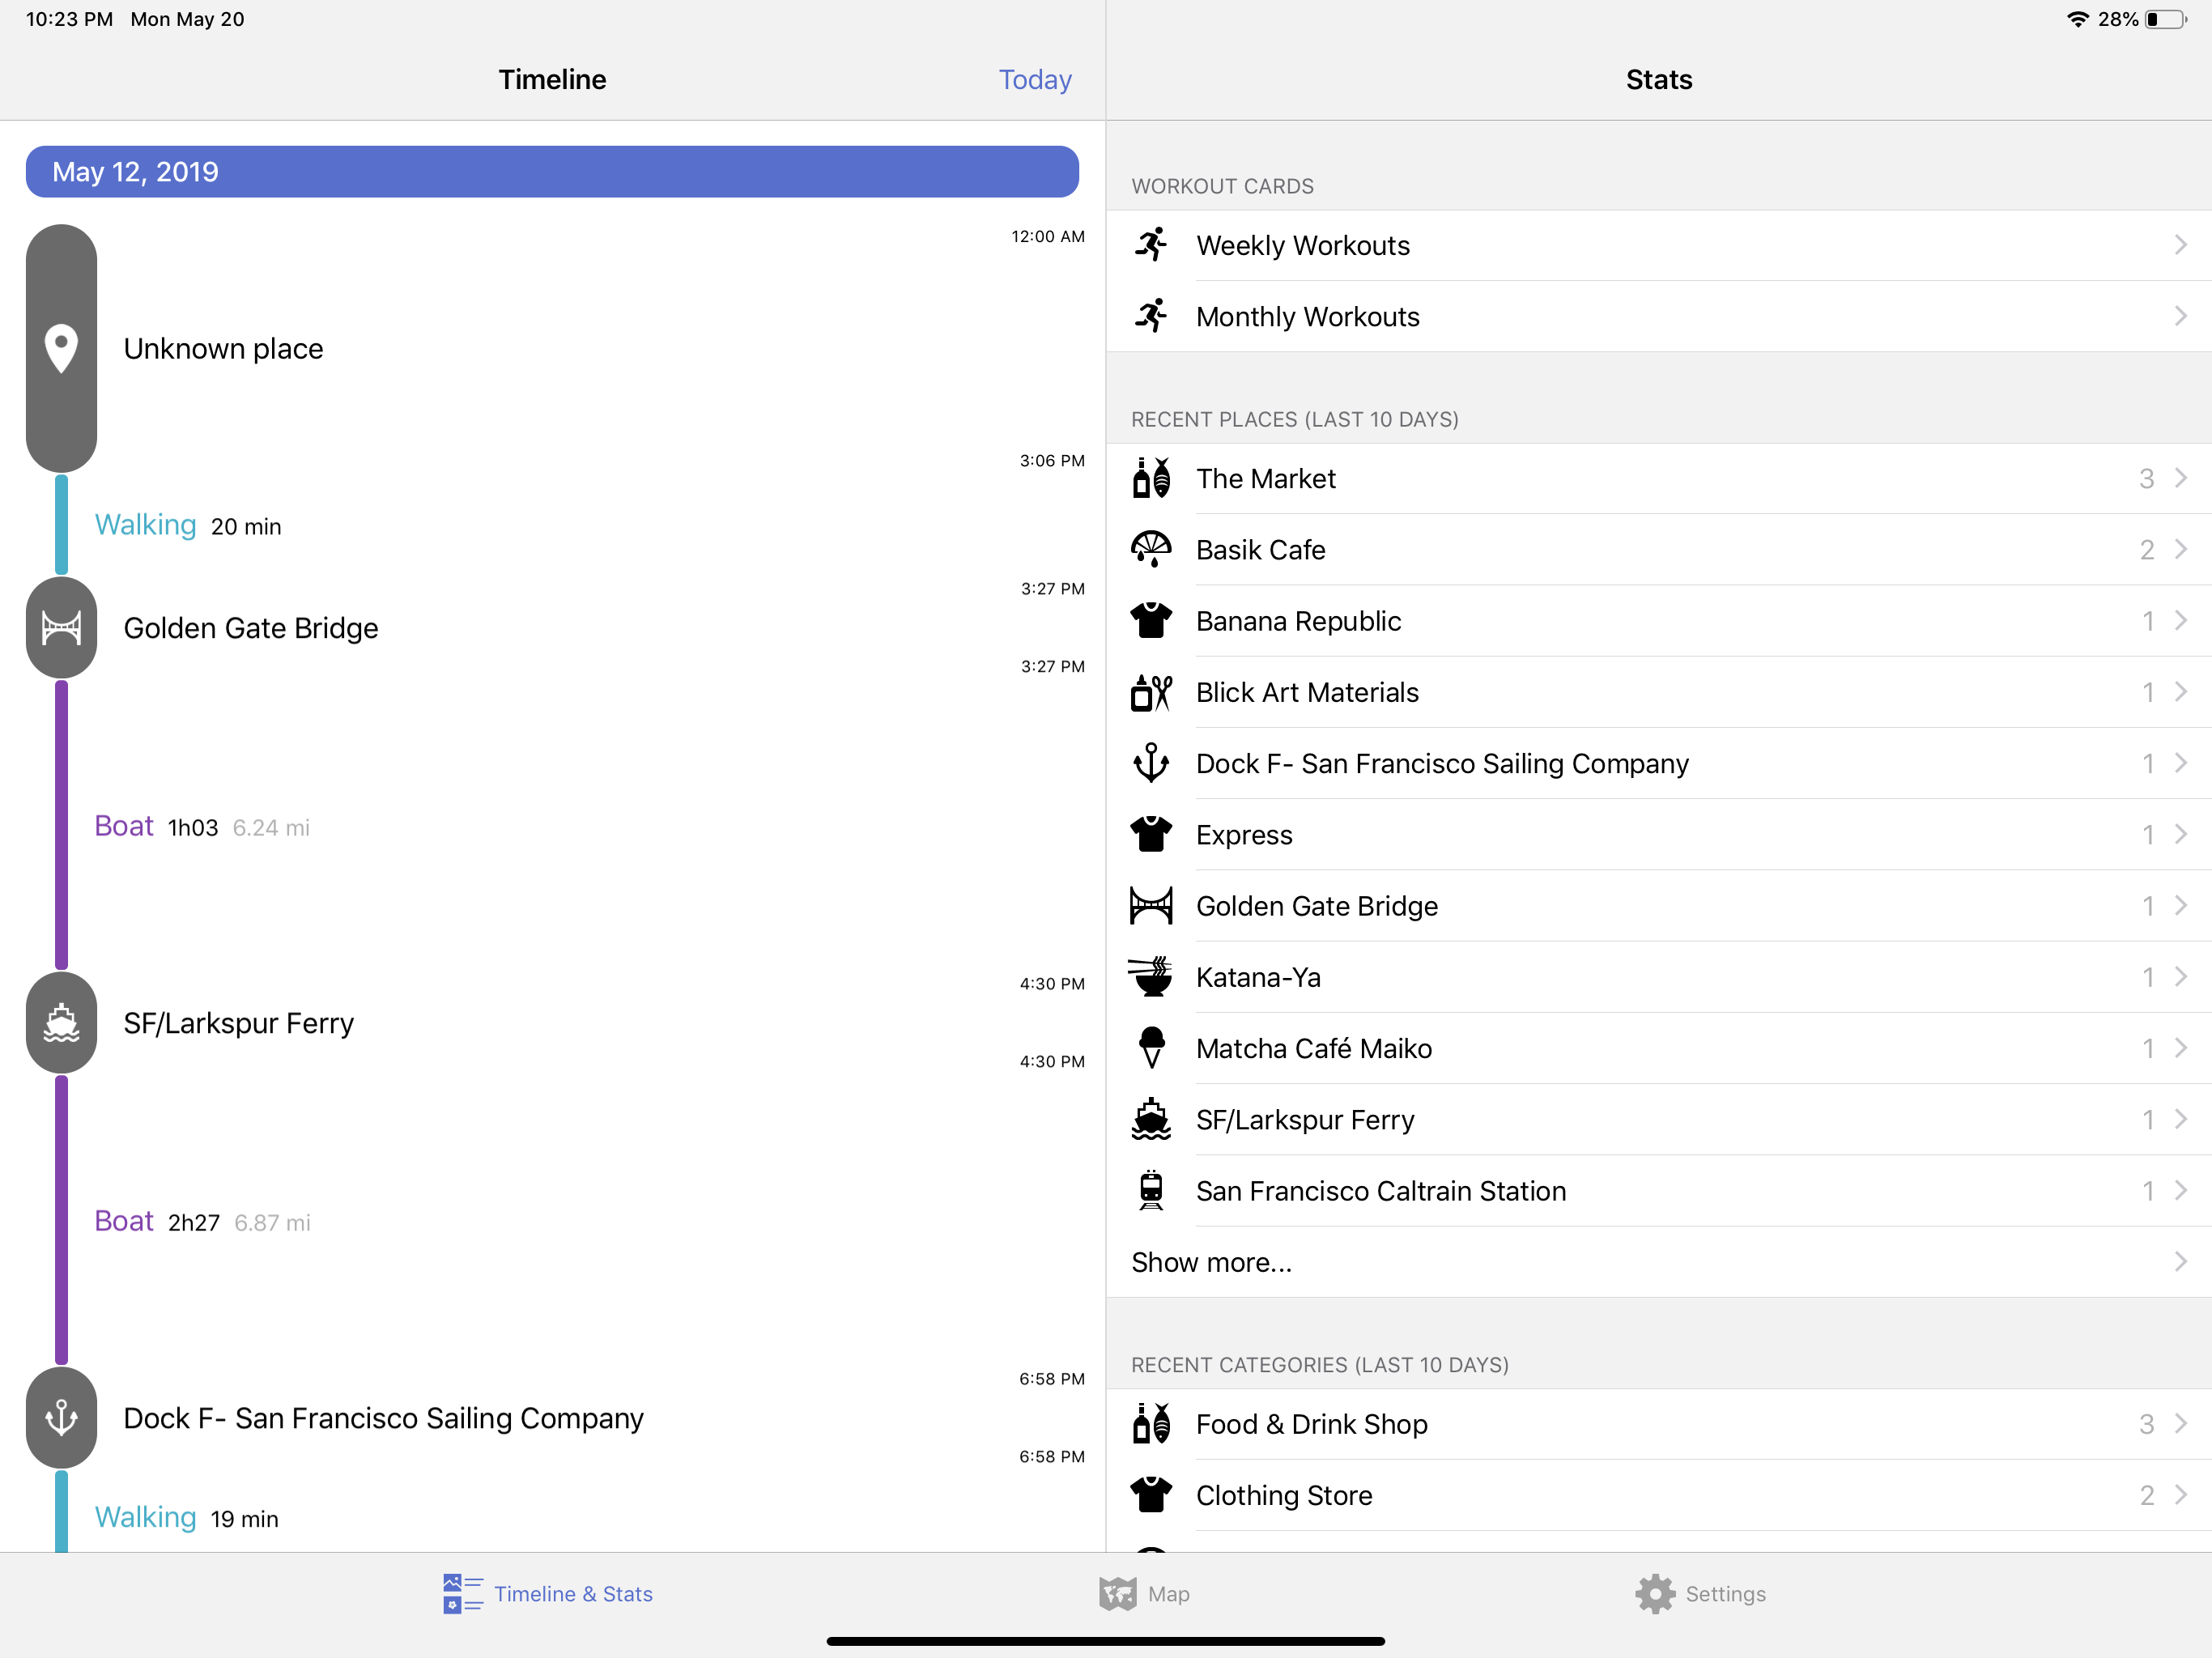Open Blick Art Materials place row
The height and width of the screenshot is (1658, 2212).
1659,692
